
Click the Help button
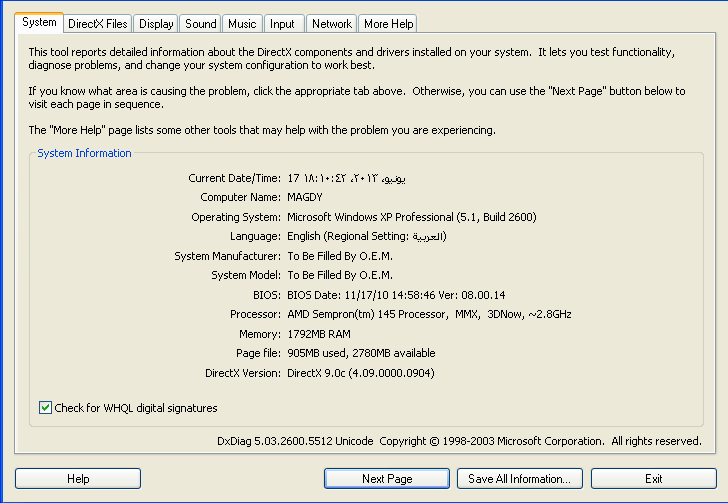point(78,478)
